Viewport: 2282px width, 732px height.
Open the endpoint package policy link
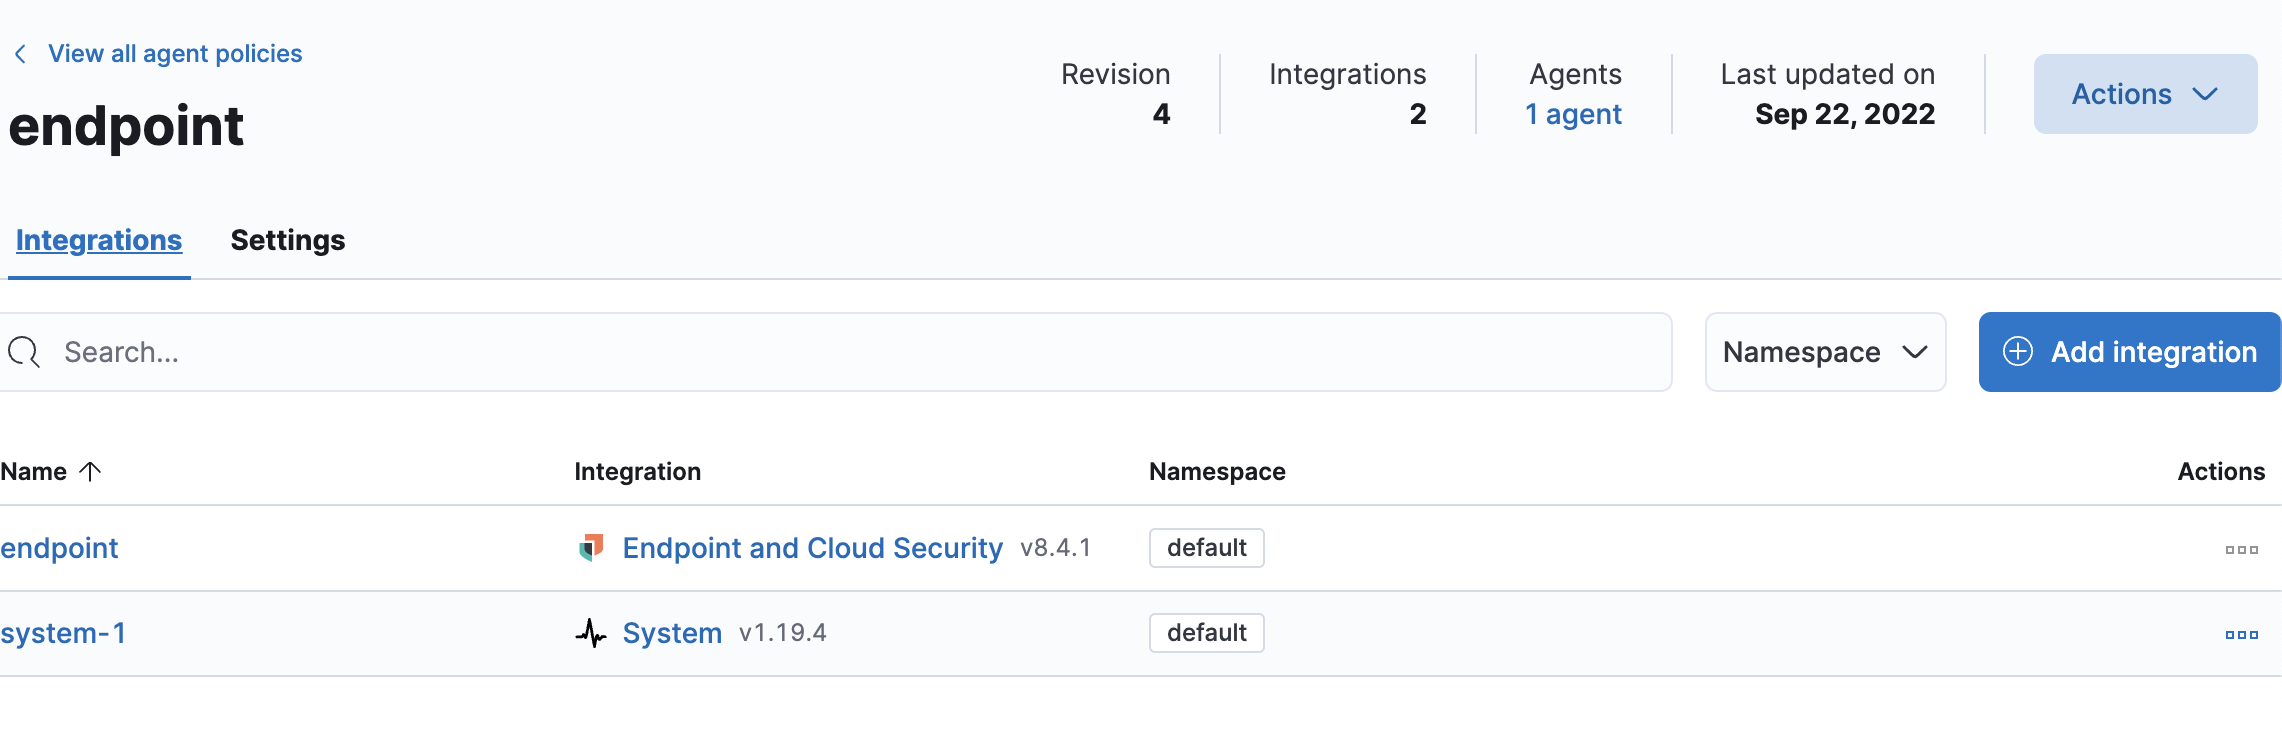tap(59, 548)
